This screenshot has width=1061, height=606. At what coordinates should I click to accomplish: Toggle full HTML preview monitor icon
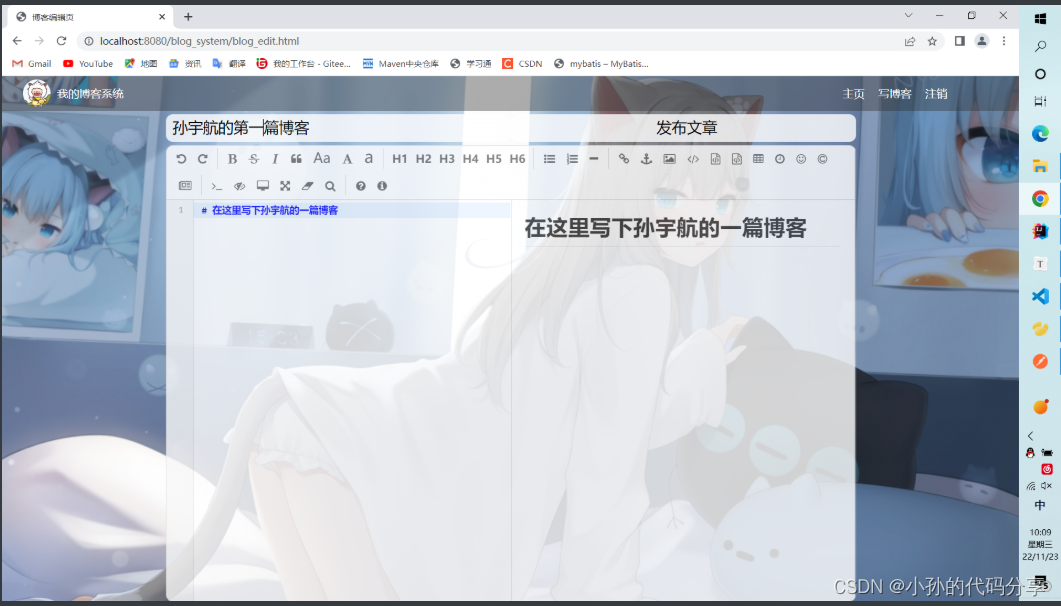coord(263,186)
